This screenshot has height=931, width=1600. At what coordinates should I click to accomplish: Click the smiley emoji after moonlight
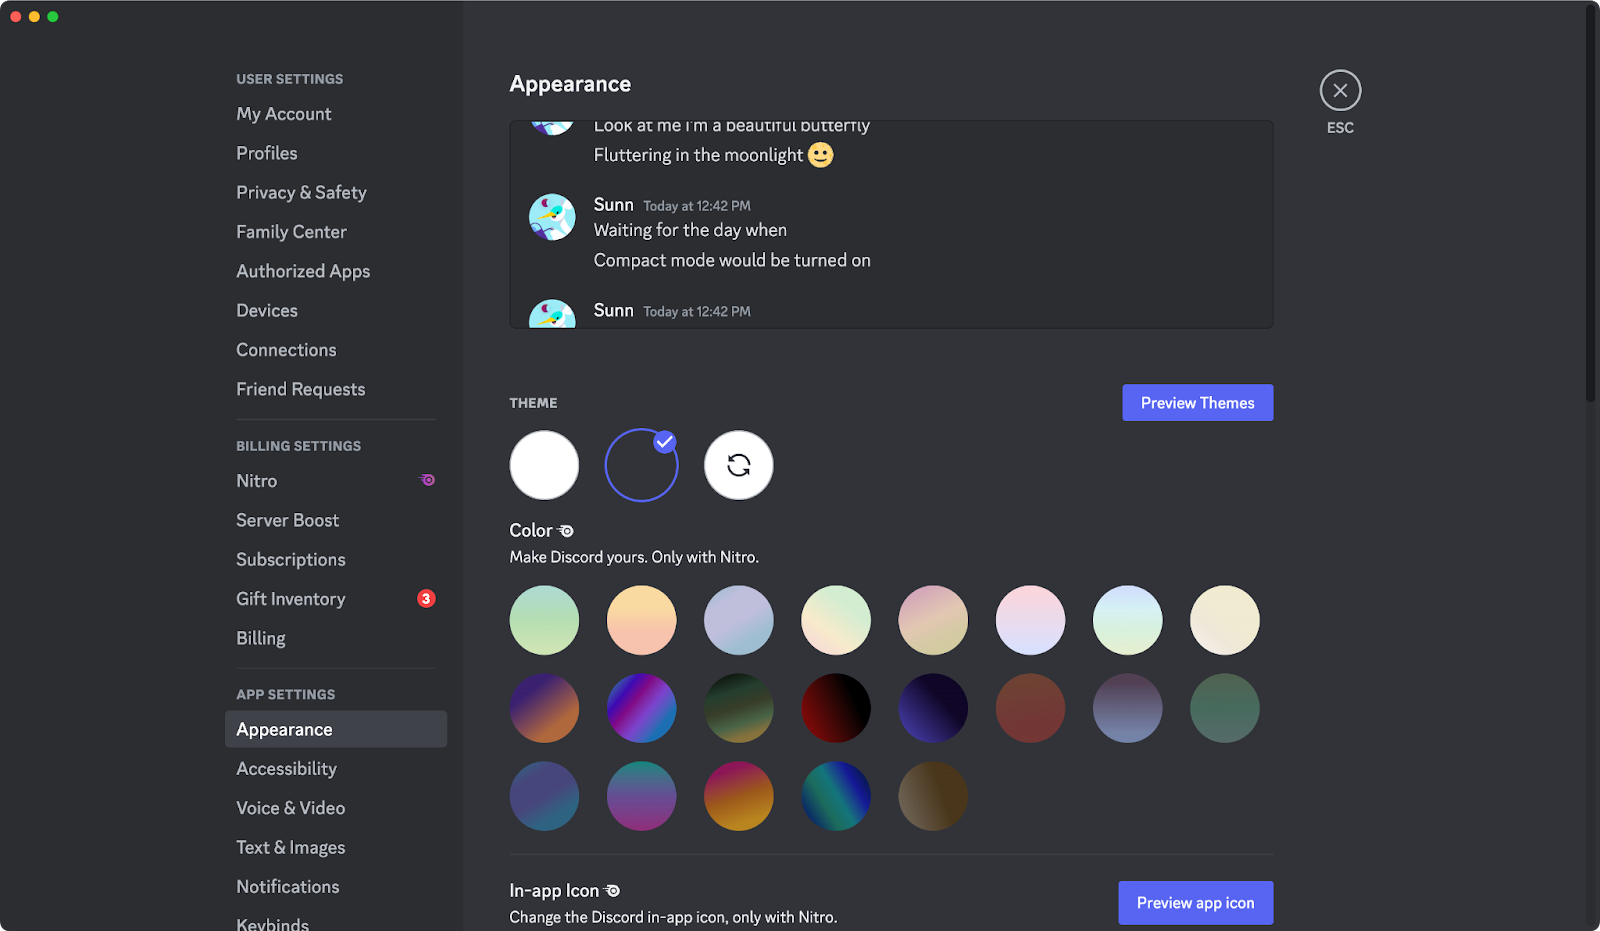point(820,155)
